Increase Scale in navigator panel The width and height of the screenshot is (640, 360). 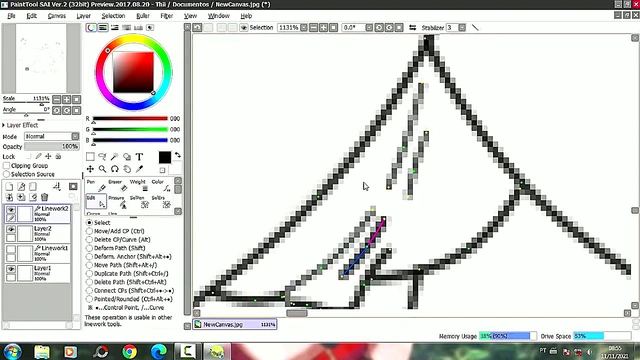click(67, 99)
